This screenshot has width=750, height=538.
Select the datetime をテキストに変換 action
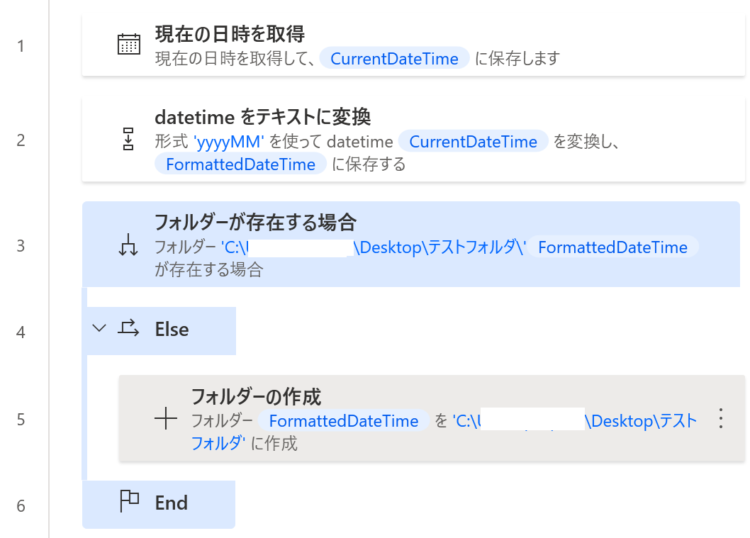(413, 140)
